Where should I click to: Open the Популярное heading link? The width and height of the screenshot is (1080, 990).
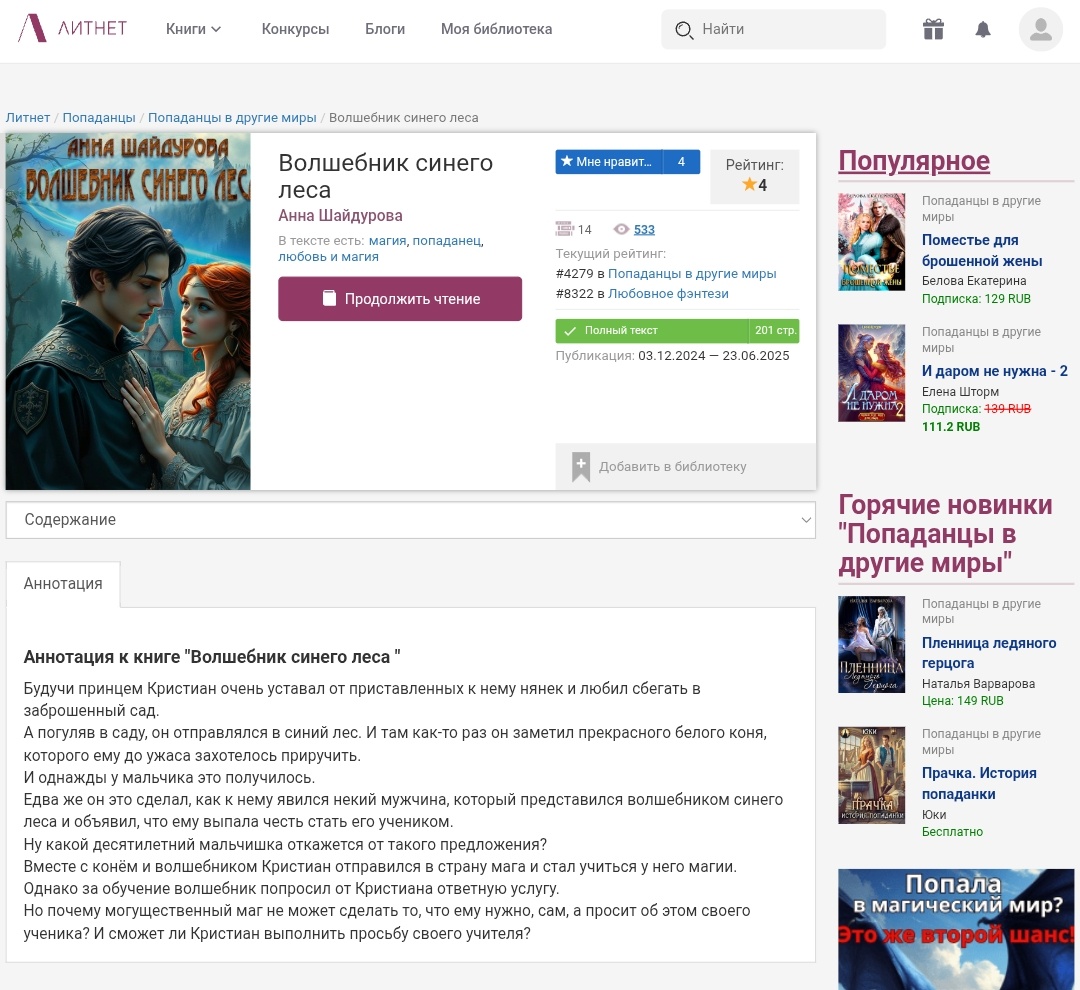[914, 161]
